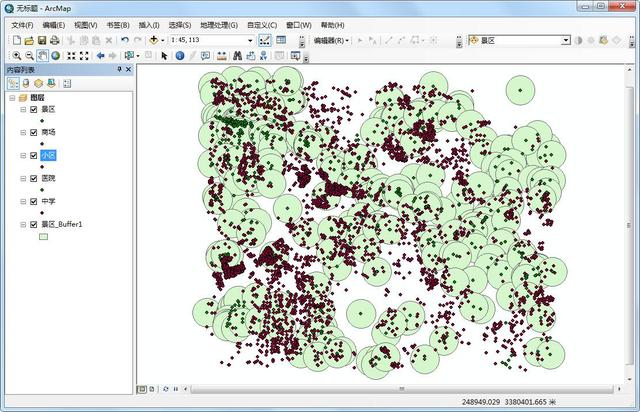This screenshot has width=640, height=412.
Task: Click the Add Data button
Action: (153, 40)
